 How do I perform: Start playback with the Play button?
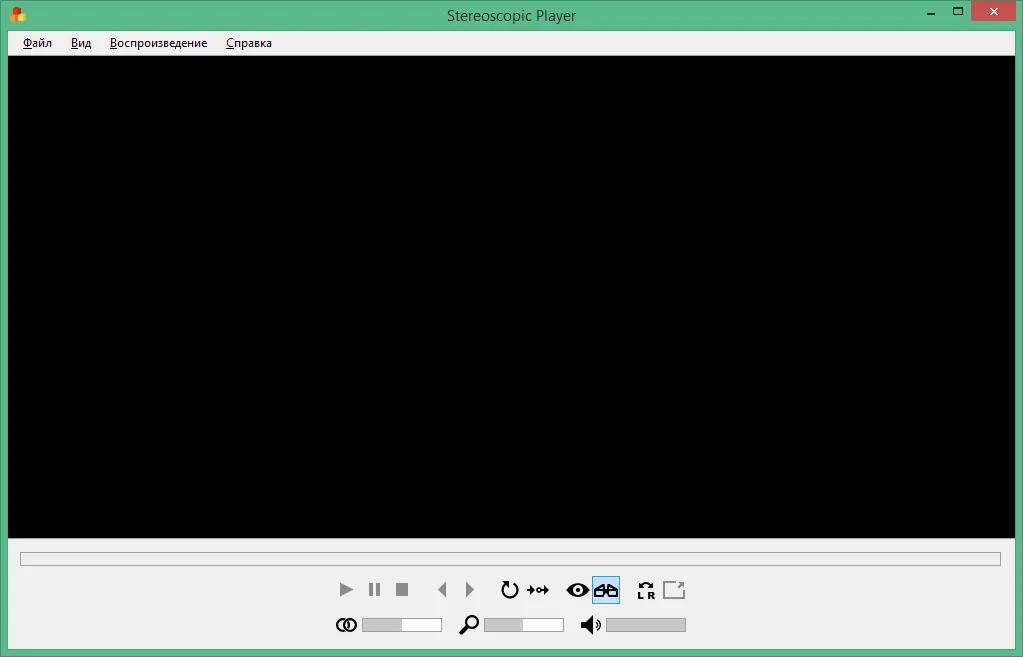coord(346,590)
